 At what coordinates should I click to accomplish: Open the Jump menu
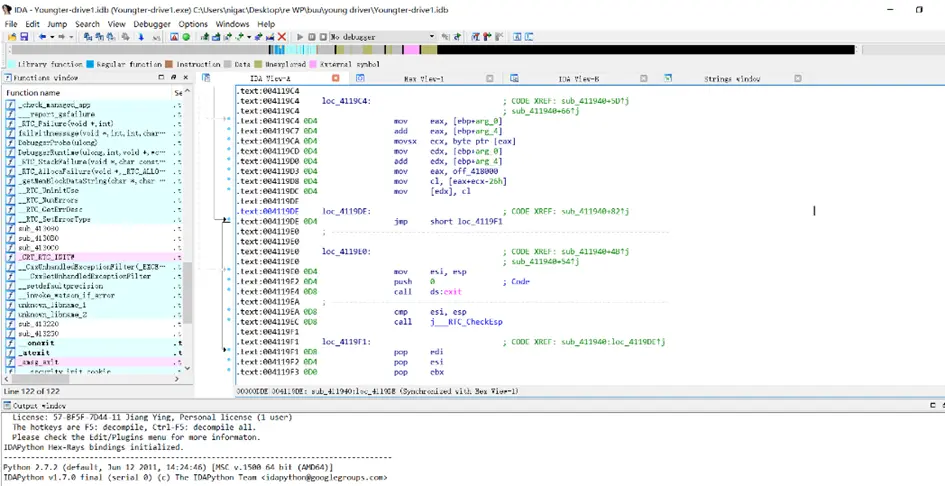click(x=57, y=24)
